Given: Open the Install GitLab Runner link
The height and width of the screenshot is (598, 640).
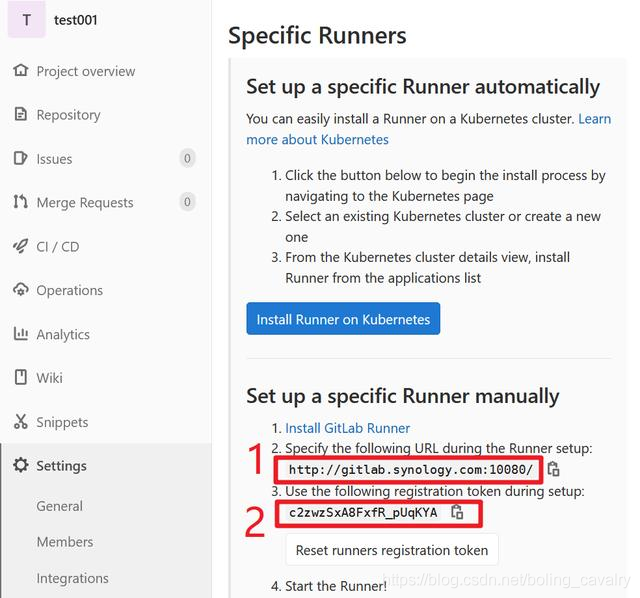Looking at the screenshot, I should click(347, 428).
